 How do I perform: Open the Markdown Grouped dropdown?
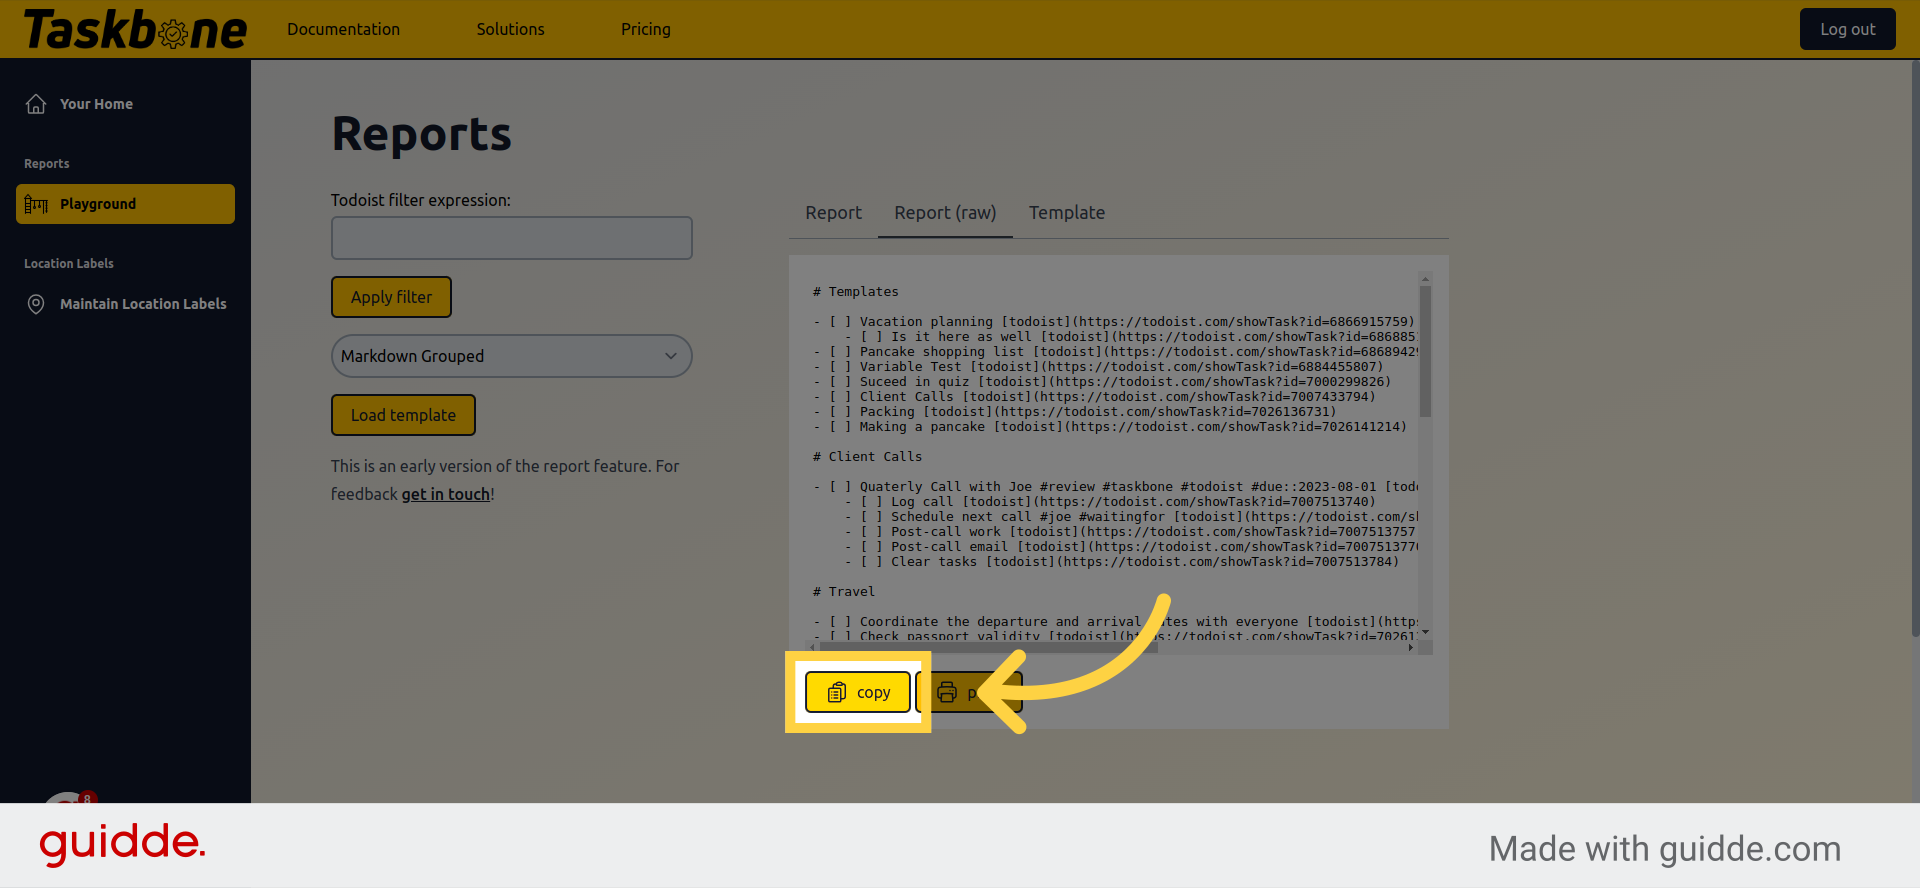511,356
